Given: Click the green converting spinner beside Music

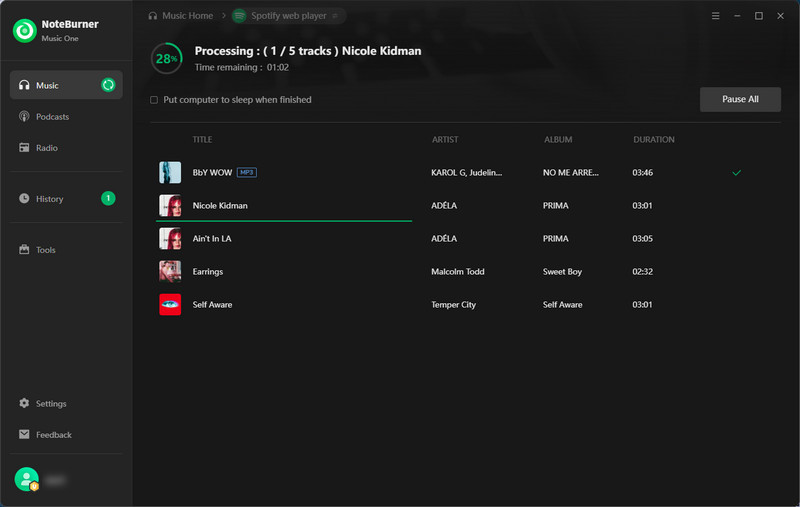Looking at the screenshot, I should tap(108, 85).
